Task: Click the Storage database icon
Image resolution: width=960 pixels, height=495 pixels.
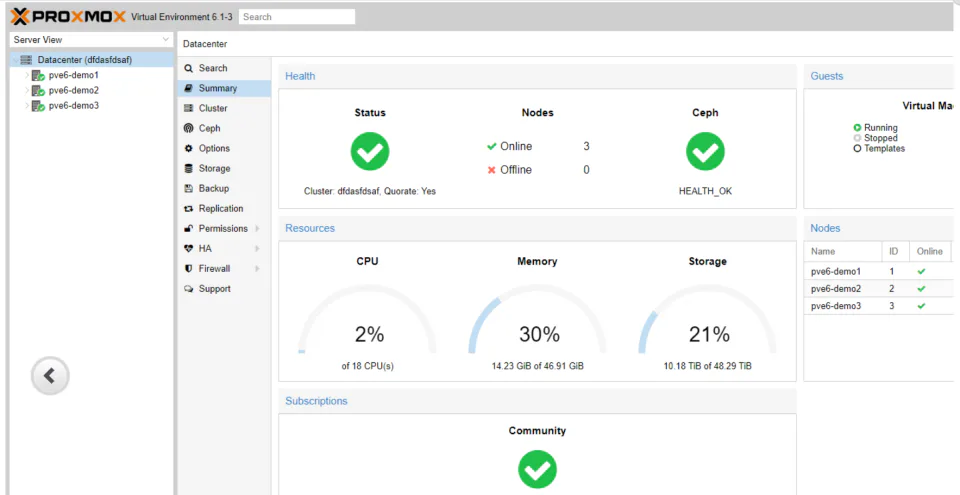Action: point(189,168)
